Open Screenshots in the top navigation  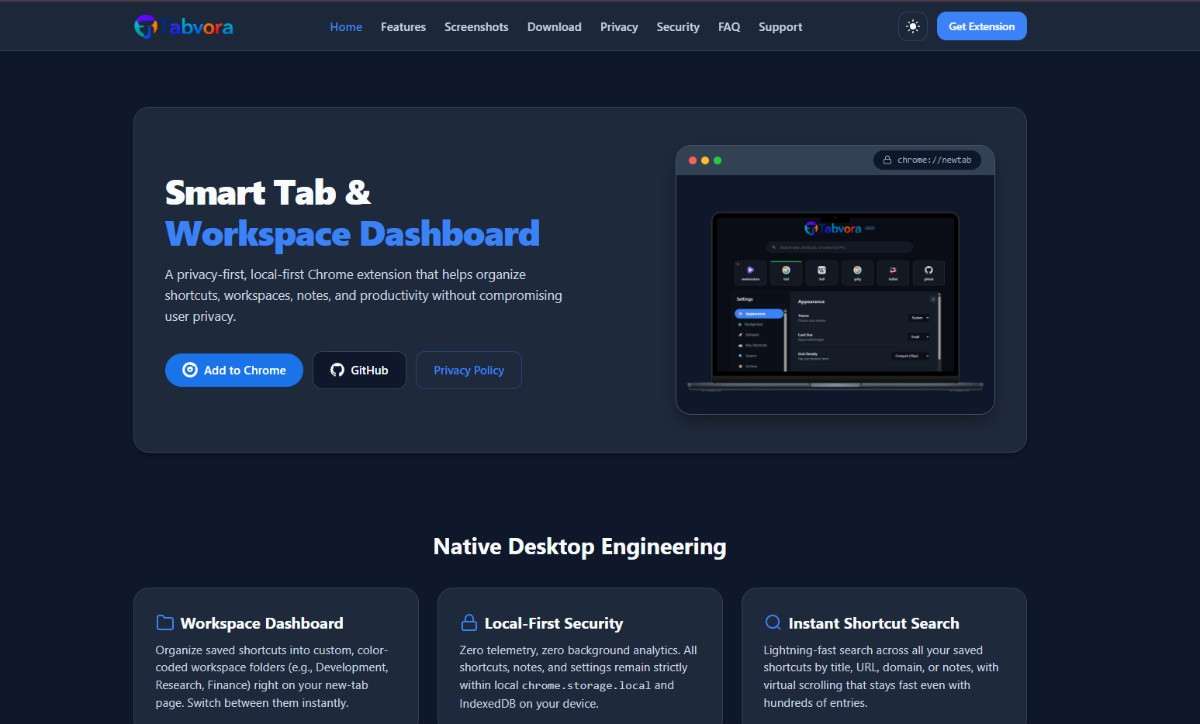click(x=476, y=27)
